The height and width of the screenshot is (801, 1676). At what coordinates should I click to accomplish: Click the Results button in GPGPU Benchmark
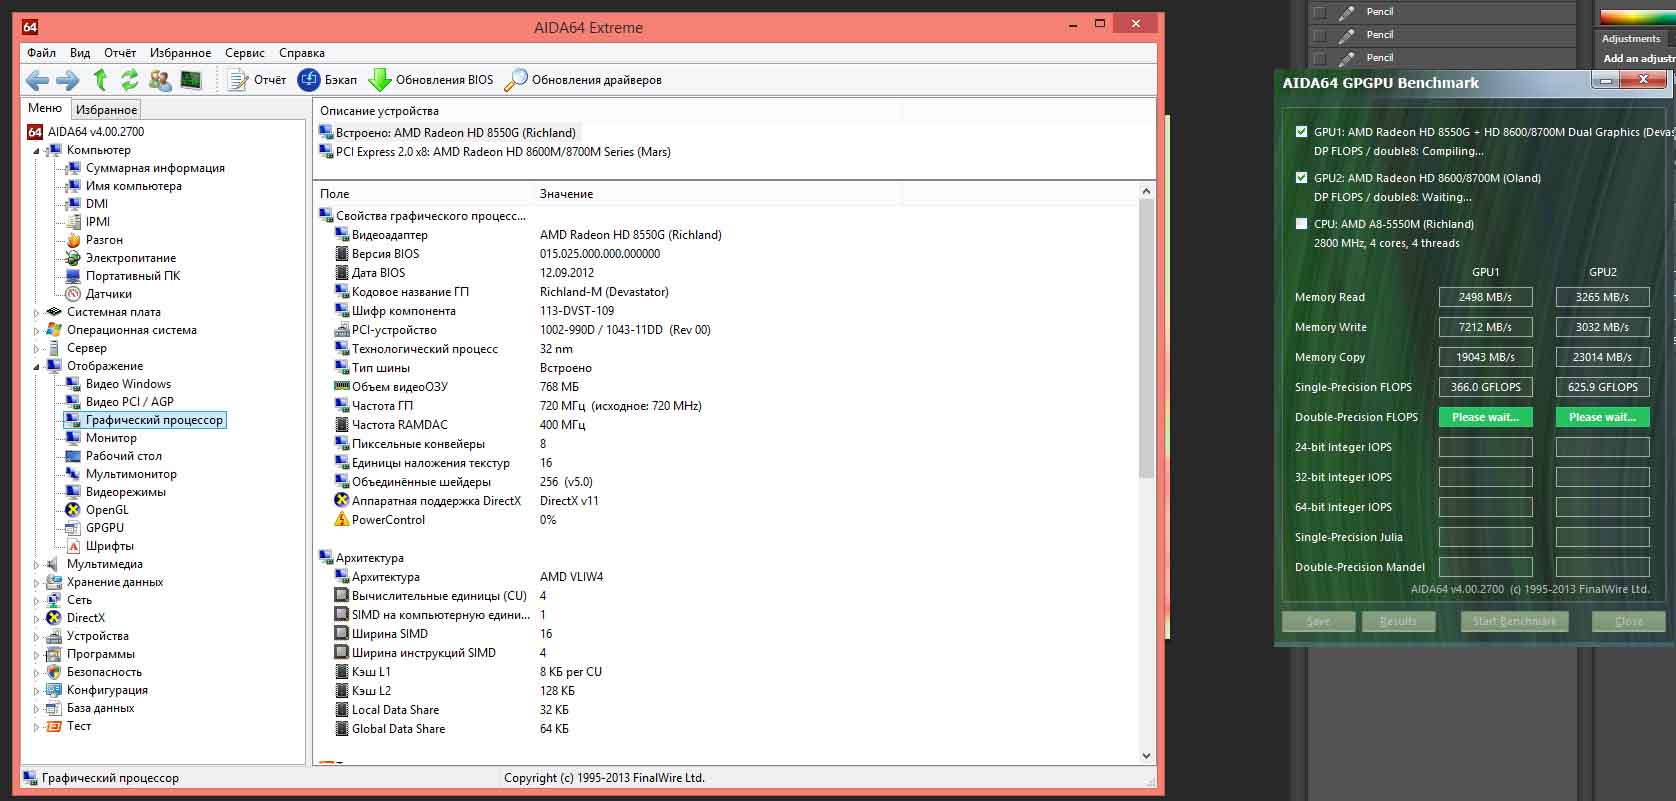point(1398,621)
